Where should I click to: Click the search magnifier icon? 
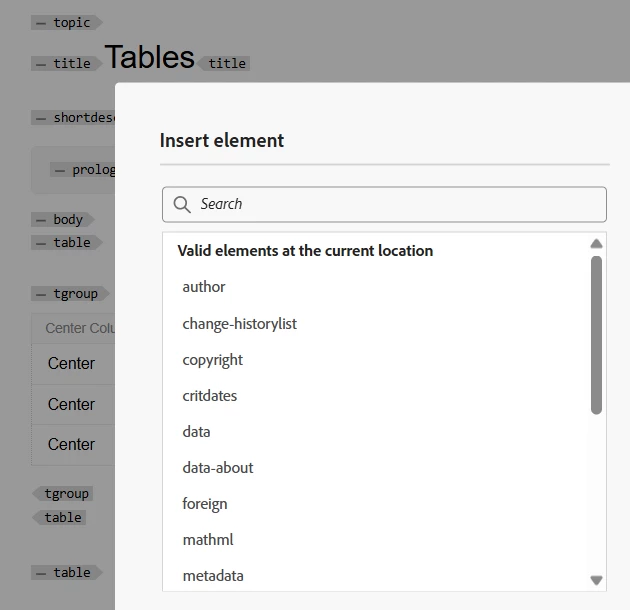click(182, 204)
